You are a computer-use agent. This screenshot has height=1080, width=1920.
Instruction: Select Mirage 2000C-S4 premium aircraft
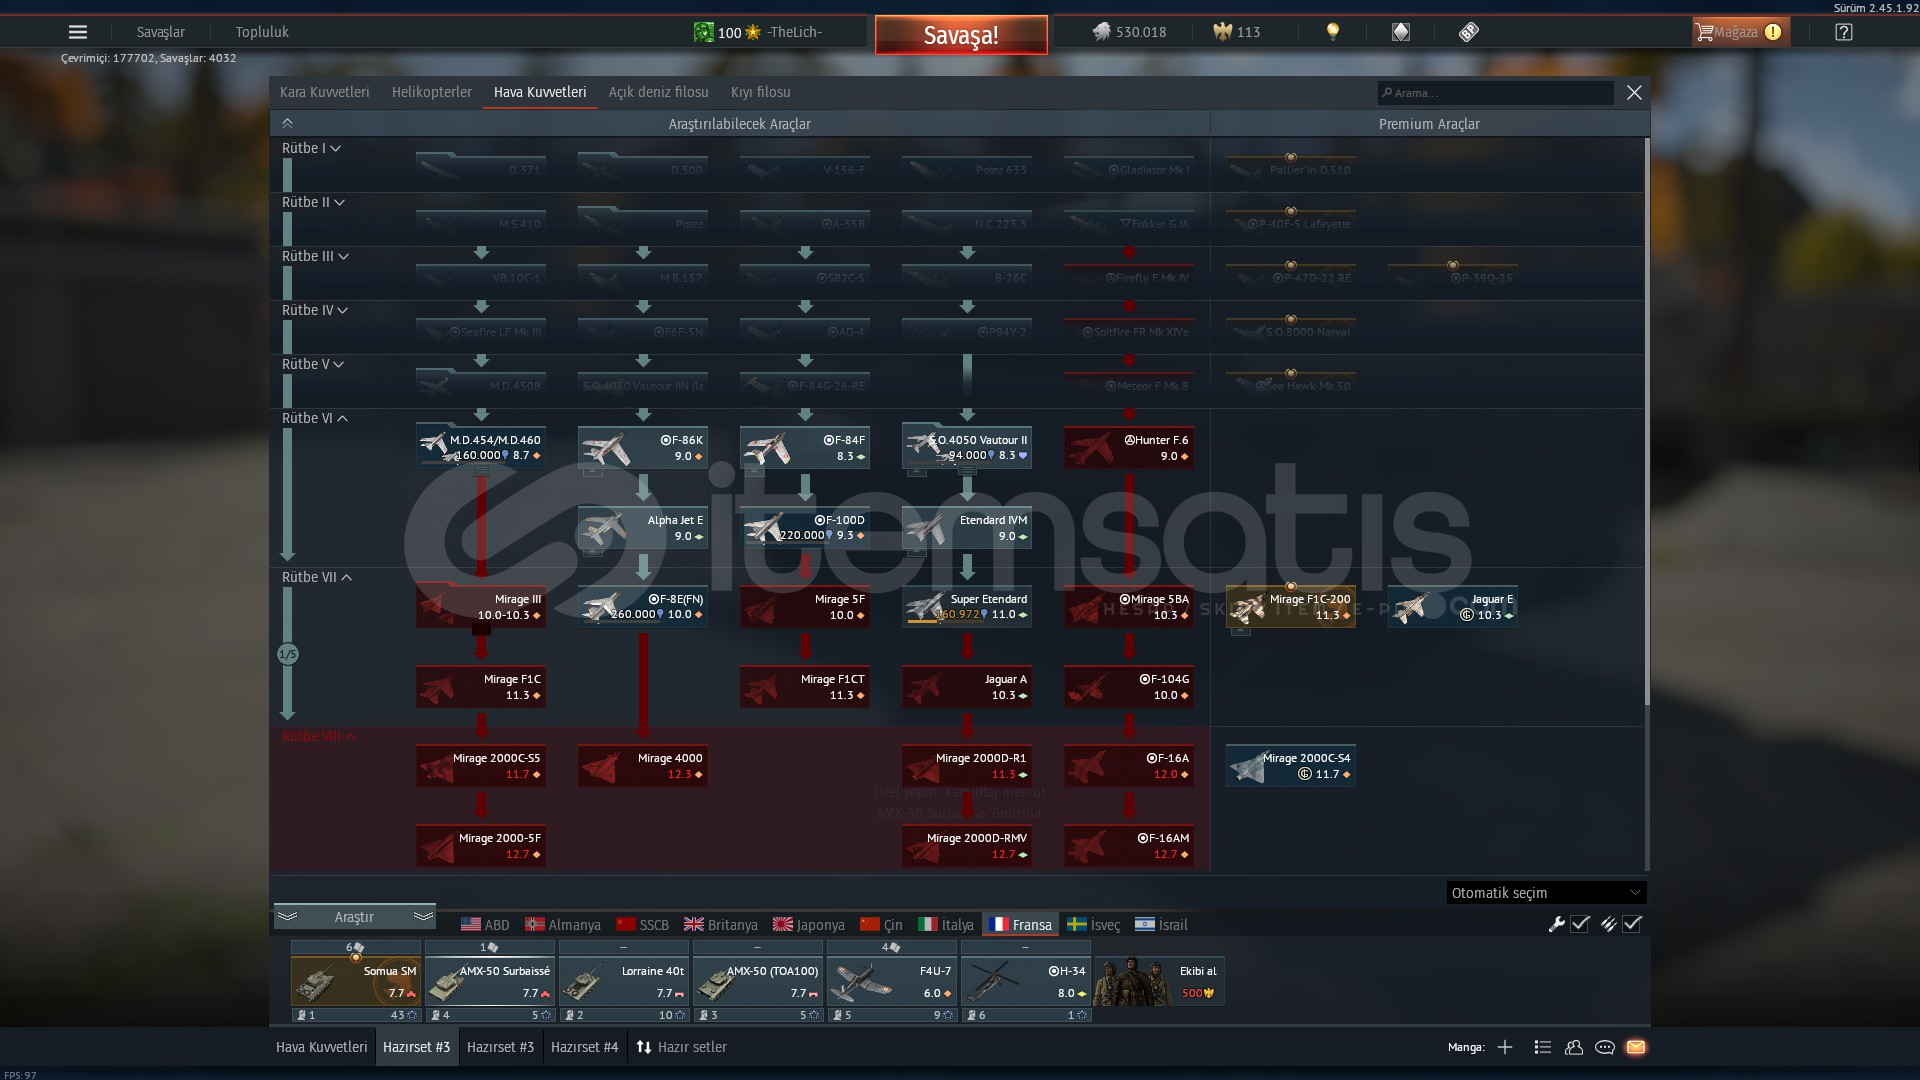[x=1291, y=766]
